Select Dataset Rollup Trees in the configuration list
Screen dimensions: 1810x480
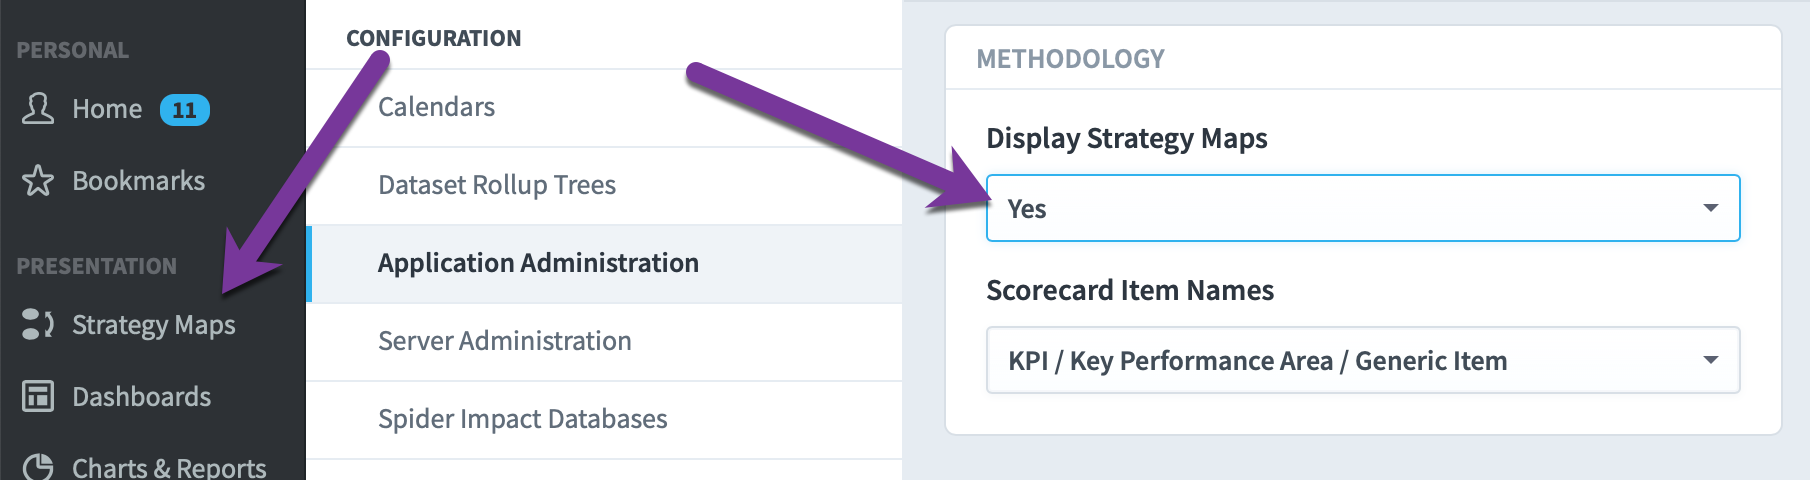(x=604, y=185)
